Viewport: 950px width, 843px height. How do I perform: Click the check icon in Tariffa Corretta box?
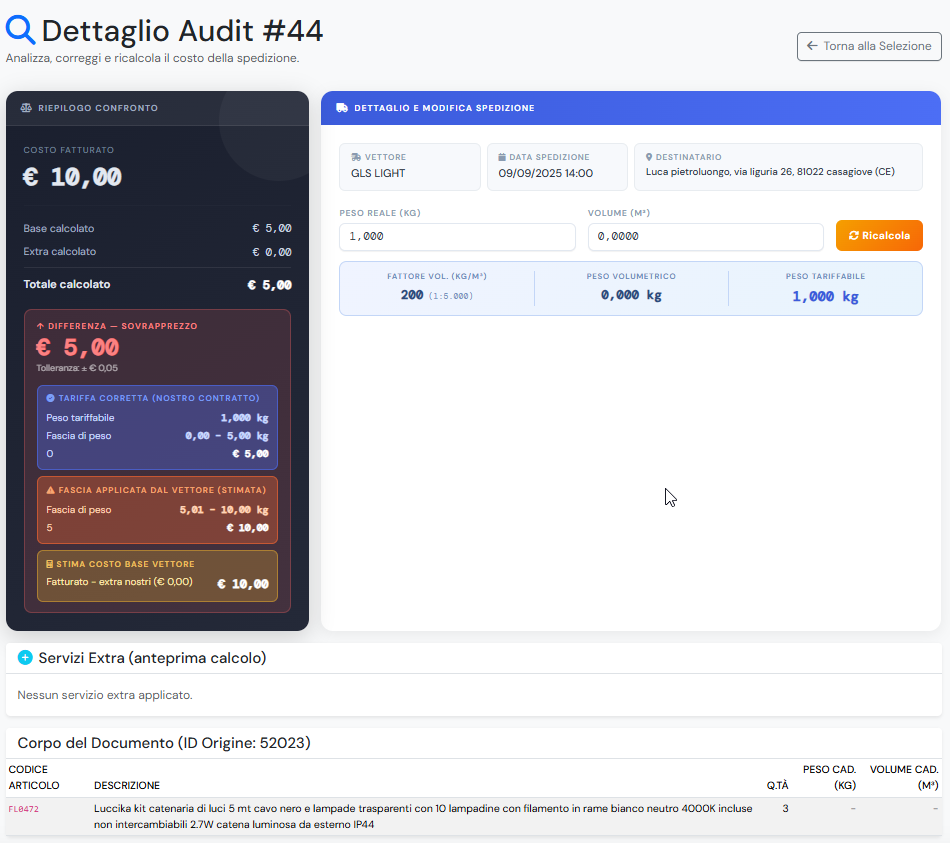point(51,398)
